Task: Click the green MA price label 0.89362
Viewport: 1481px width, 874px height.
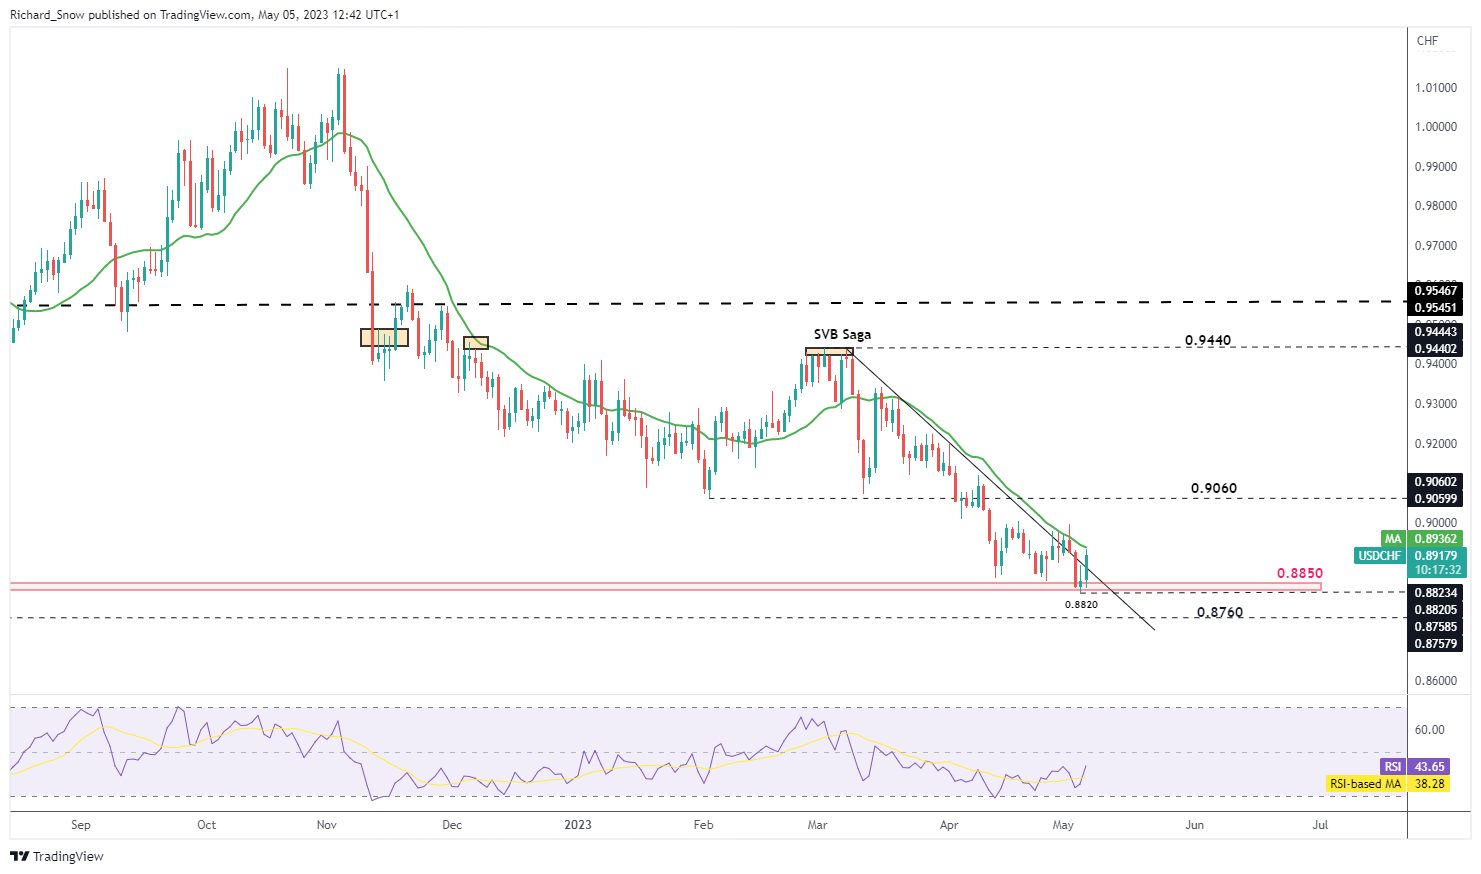Action: pyautogui.click(x=1437, y=539)
